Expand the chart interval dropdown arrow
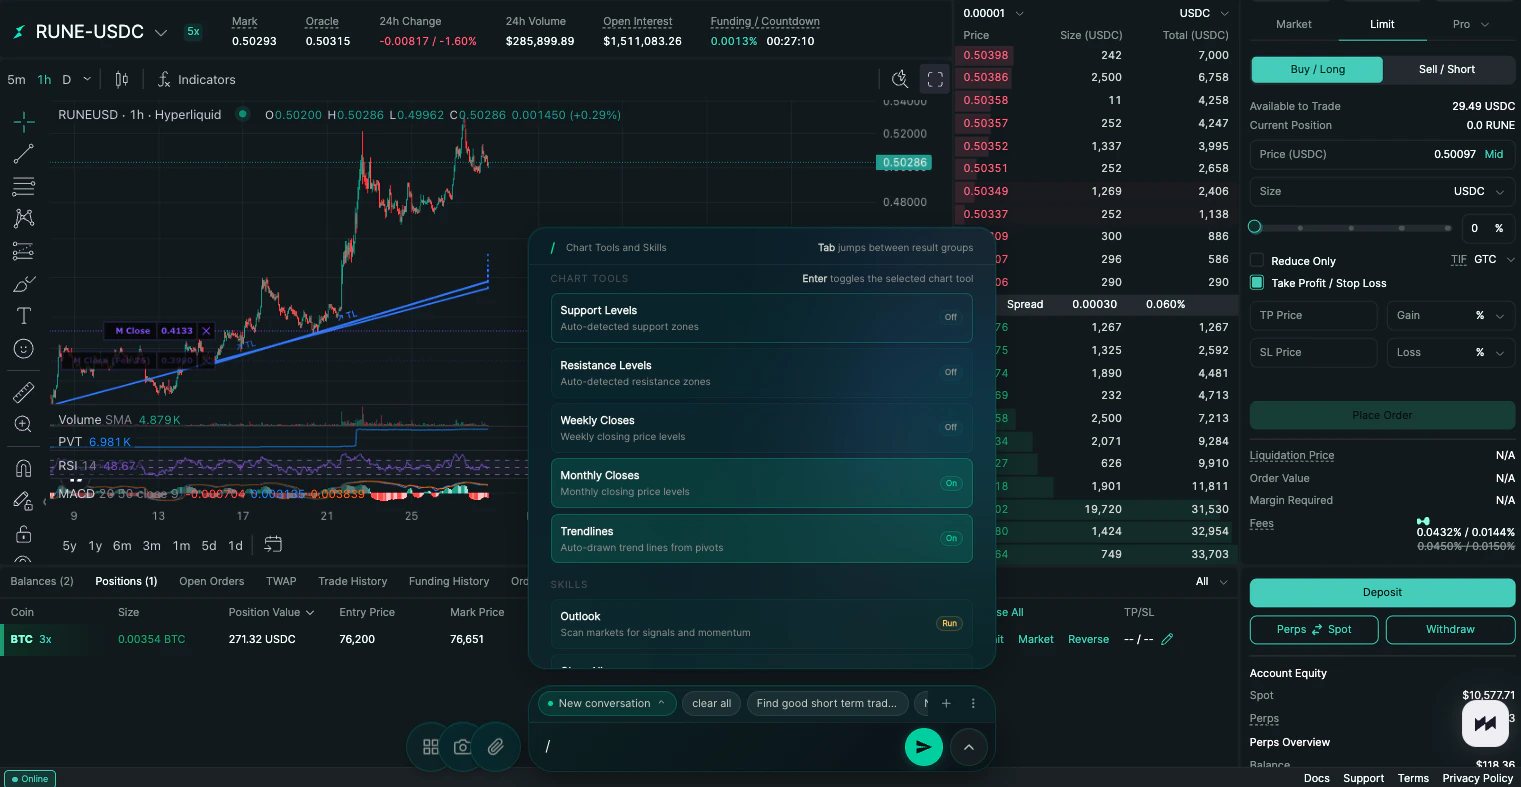 [x=87, y=79]
